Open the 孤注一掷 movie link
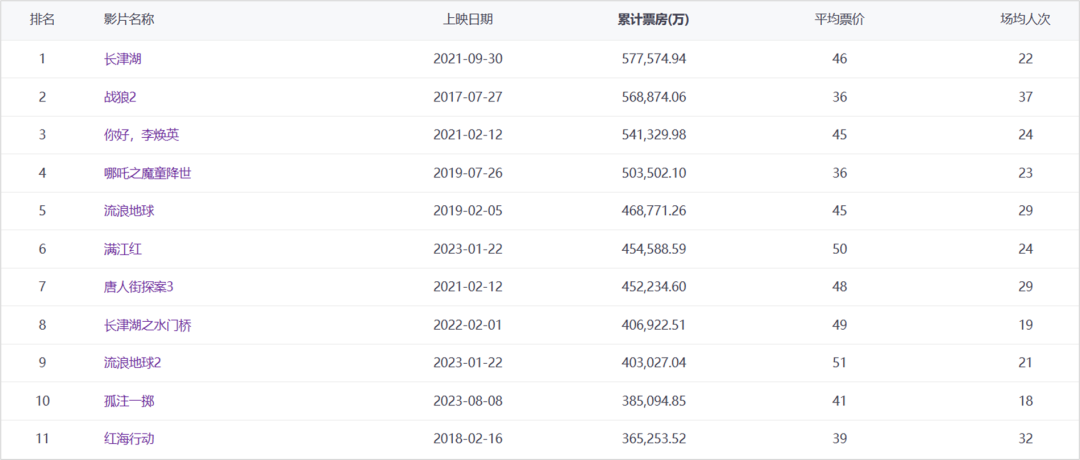The height and width of the screenshot is (460, 1080). point(129,401)
